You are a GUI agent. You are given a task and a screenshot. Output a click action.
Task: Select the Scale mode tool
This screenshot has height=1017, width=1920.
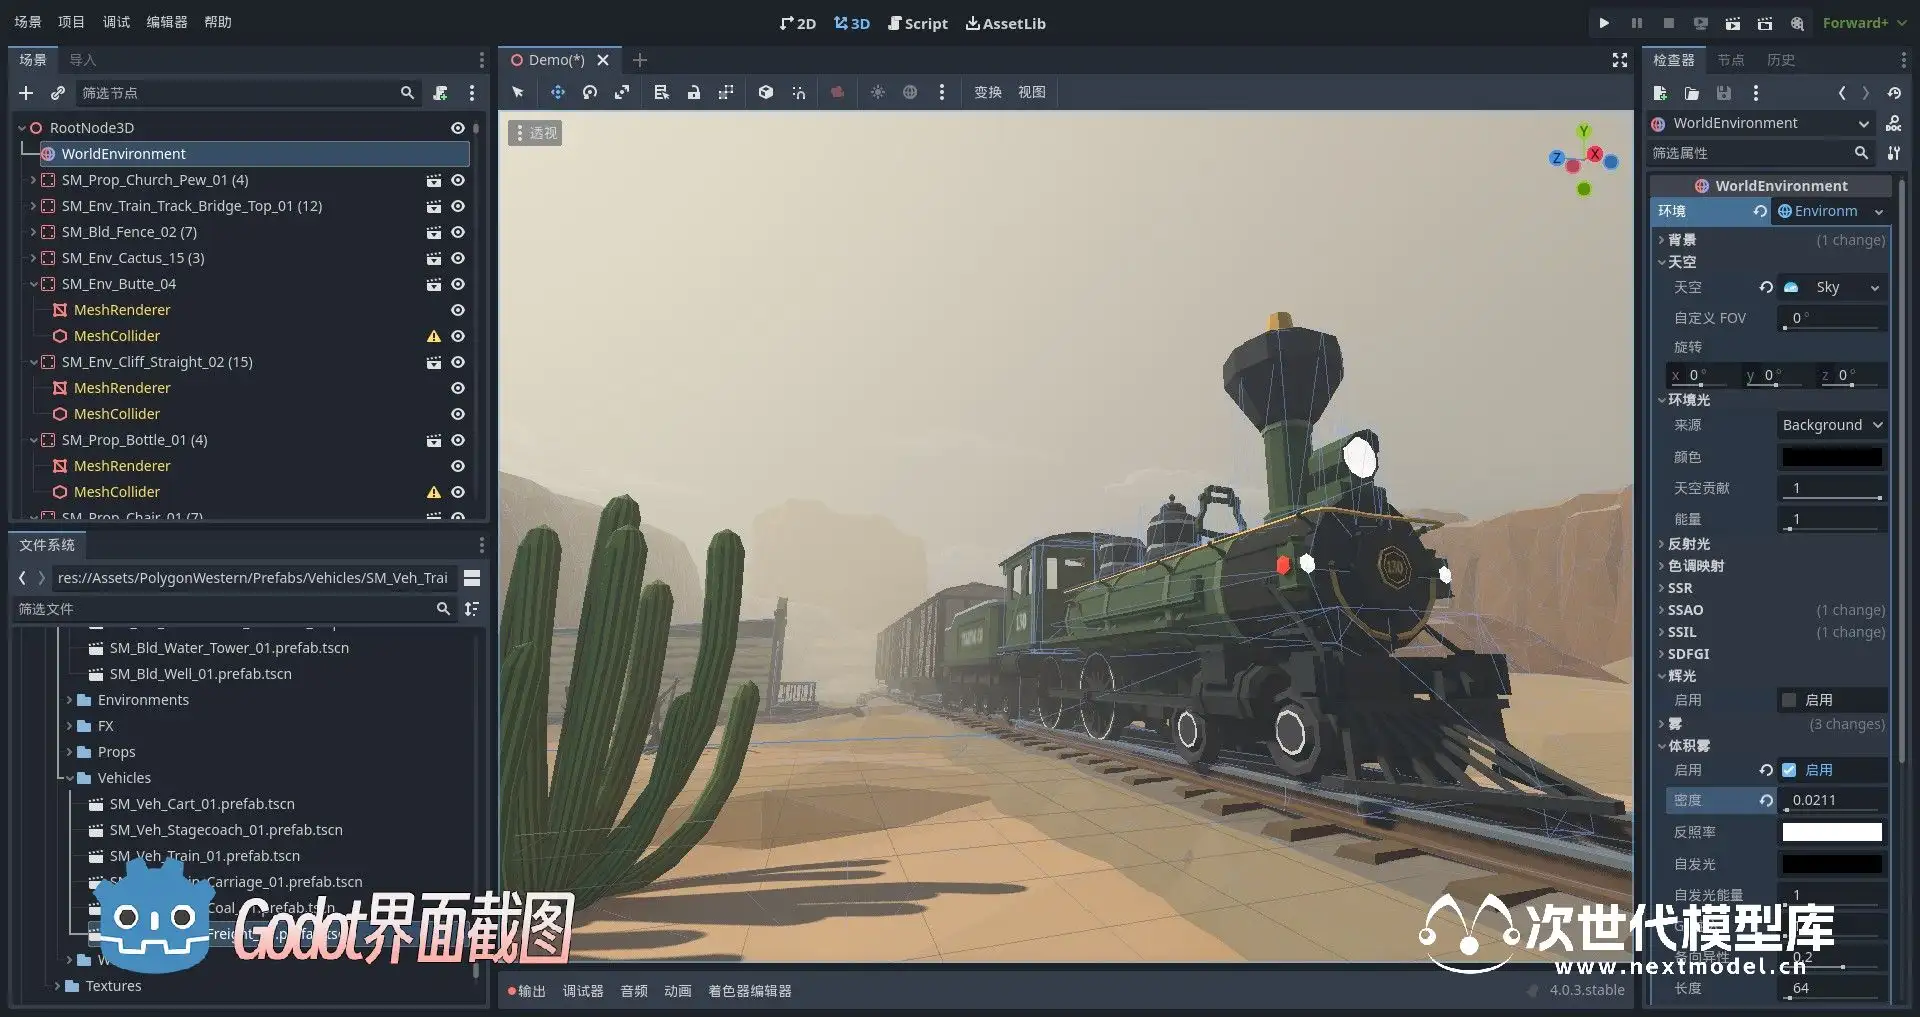pos(622,92)
